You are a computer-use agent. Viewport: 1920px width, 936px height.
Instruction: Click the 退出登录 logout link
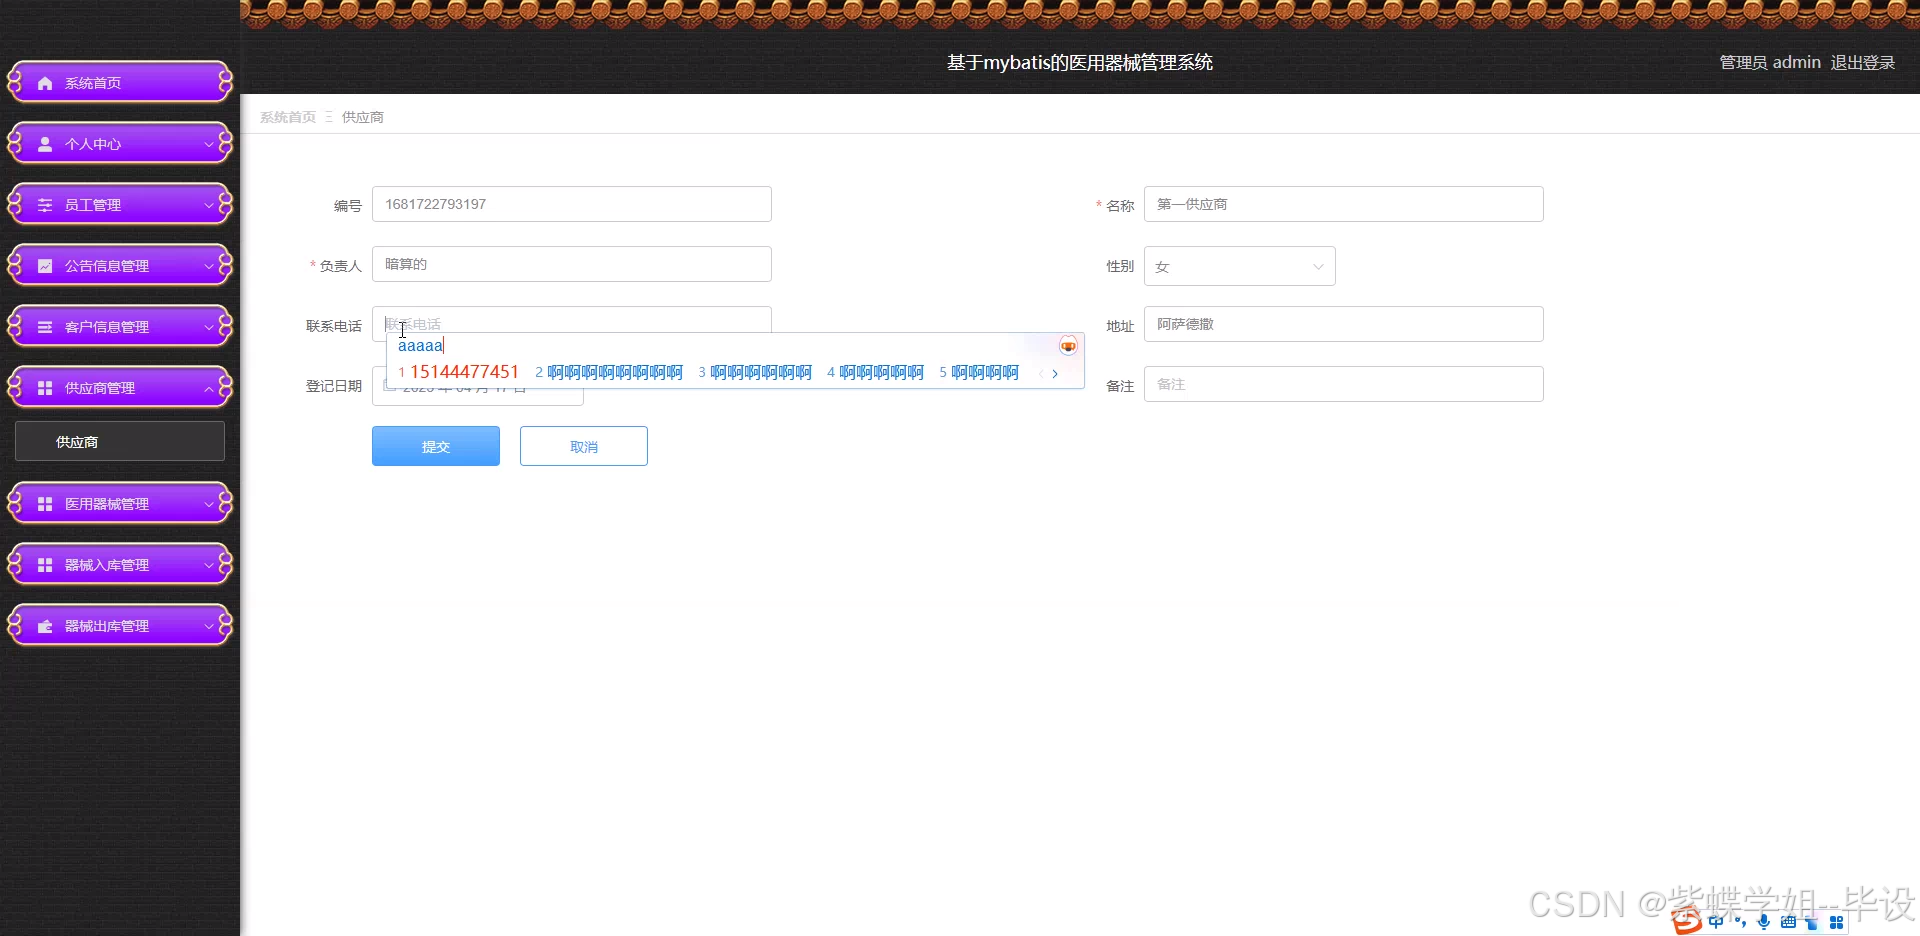[x=1863, y=62]
